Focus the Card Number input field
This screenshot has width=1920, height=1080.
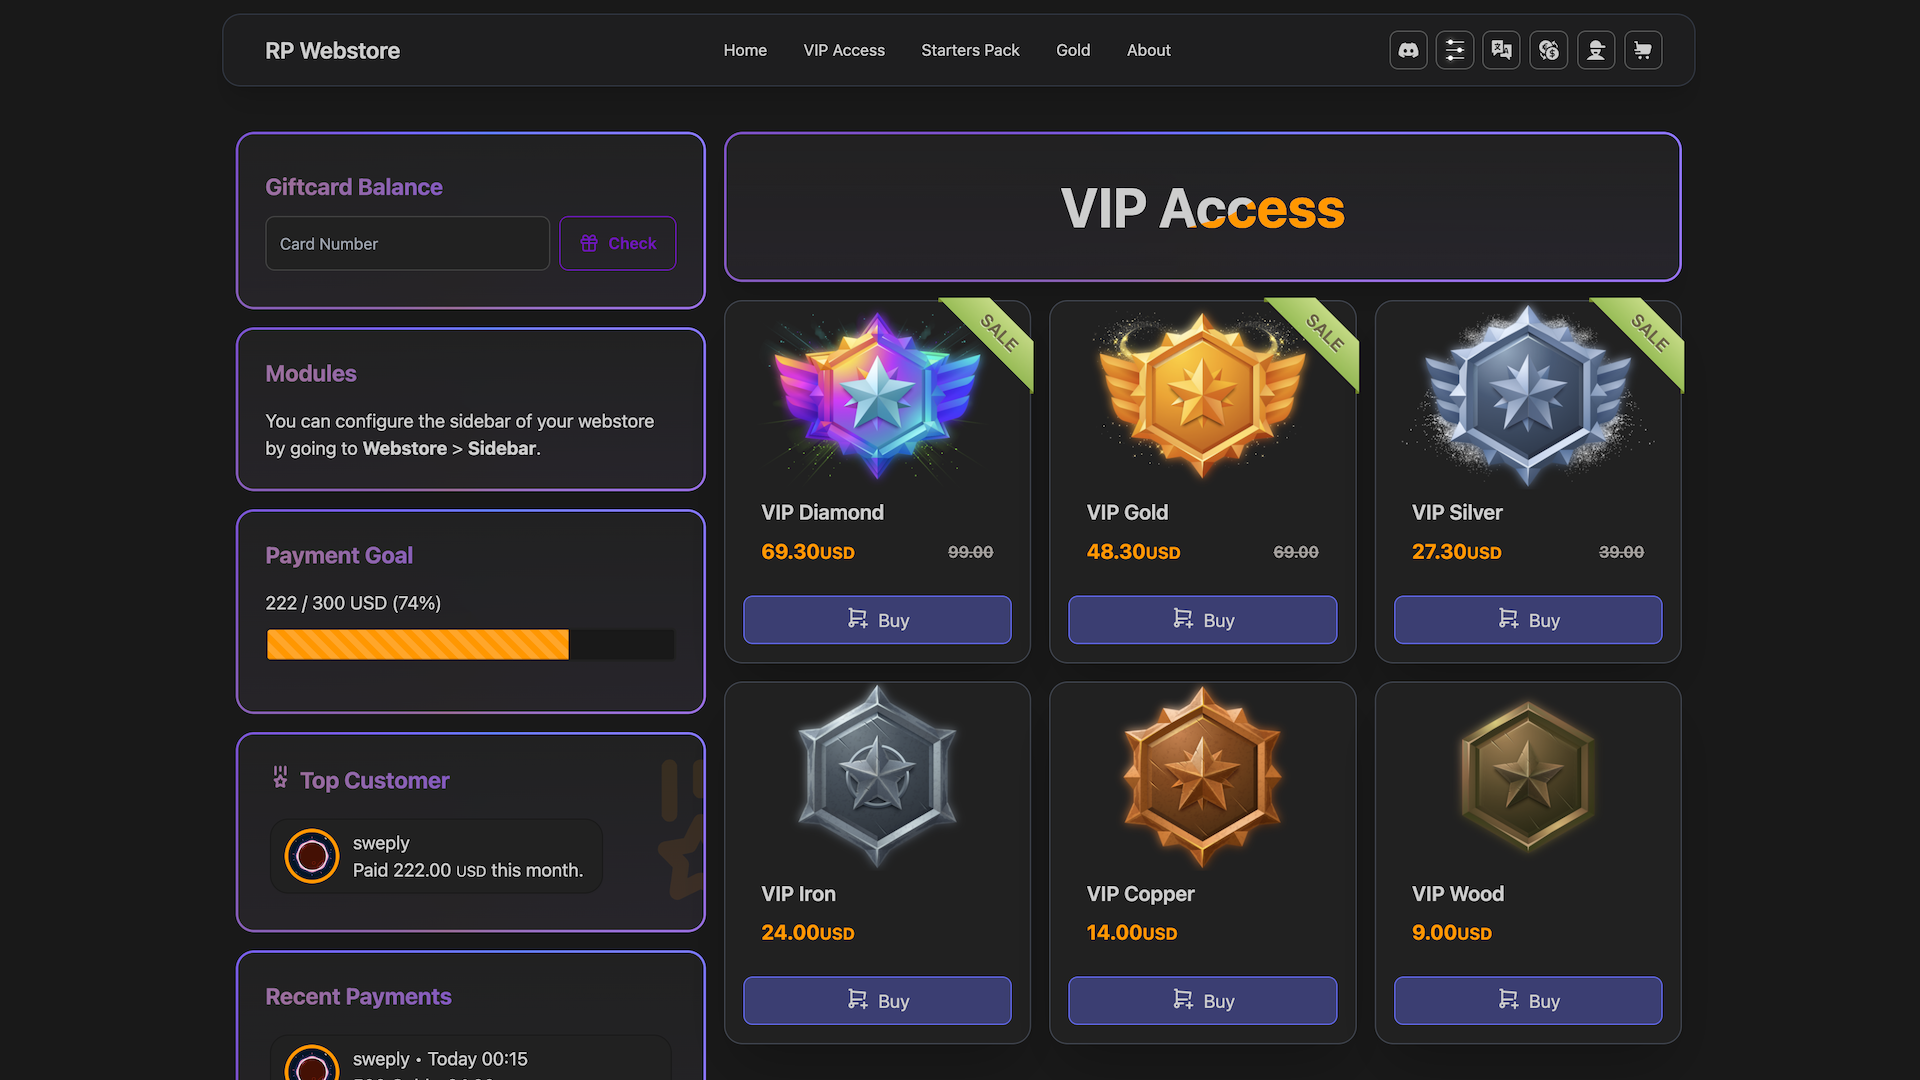[x=407, y=244]
